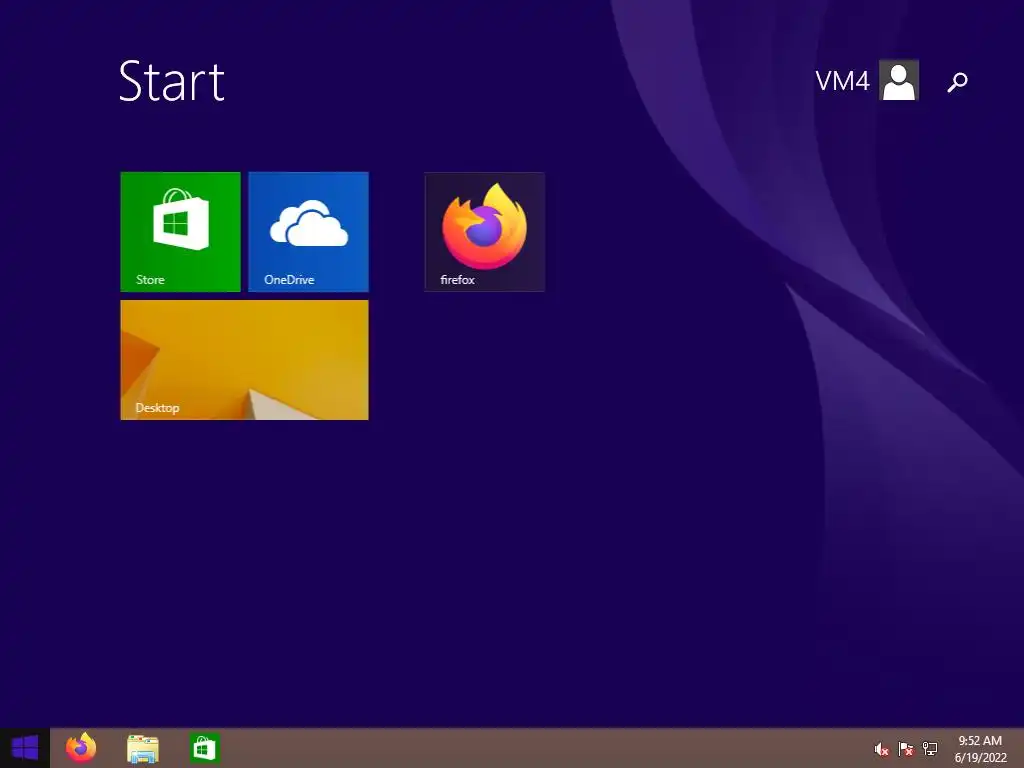
Task: Open the Store tile
Action: point(180,232)
